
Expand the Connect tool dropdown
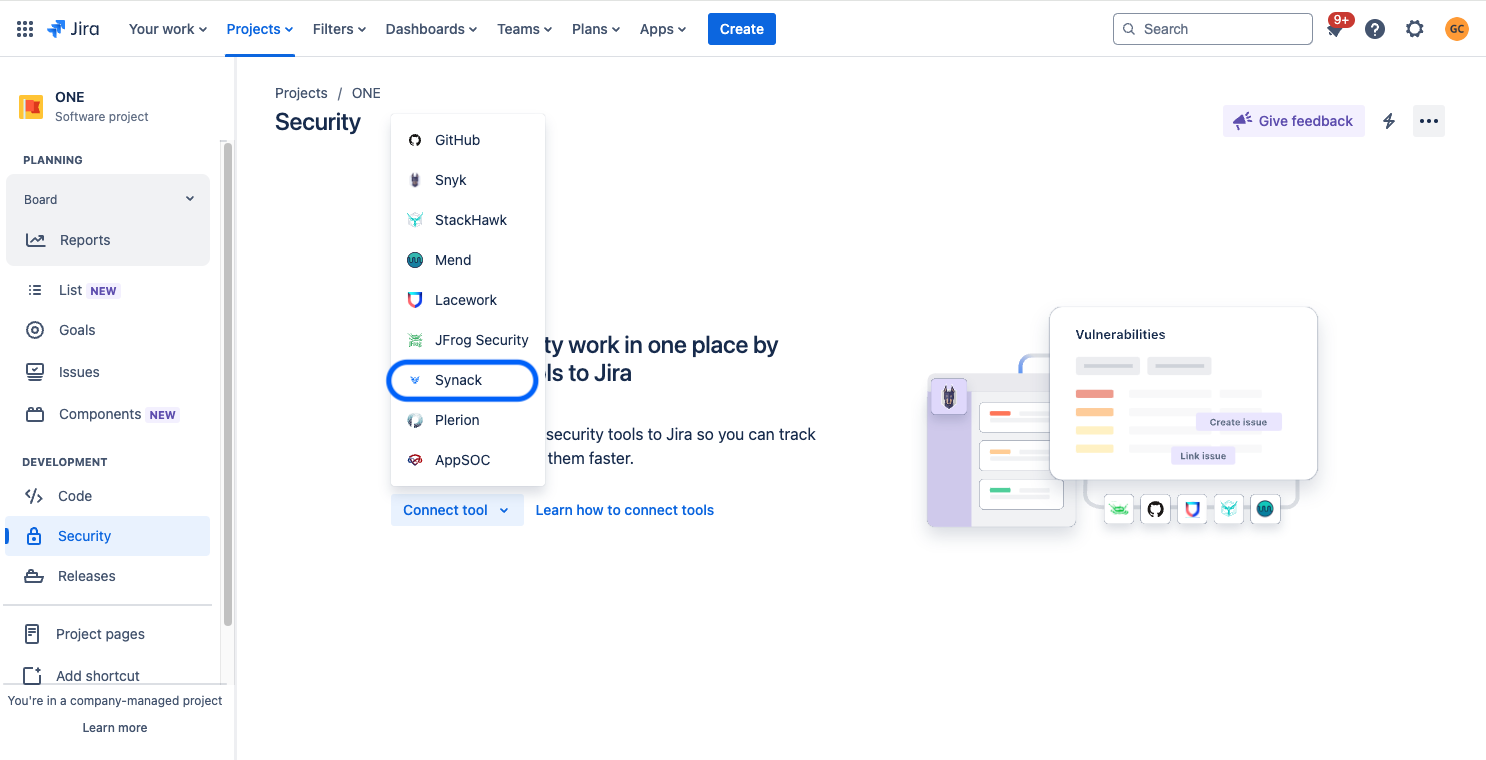click(x=456, y=510)
